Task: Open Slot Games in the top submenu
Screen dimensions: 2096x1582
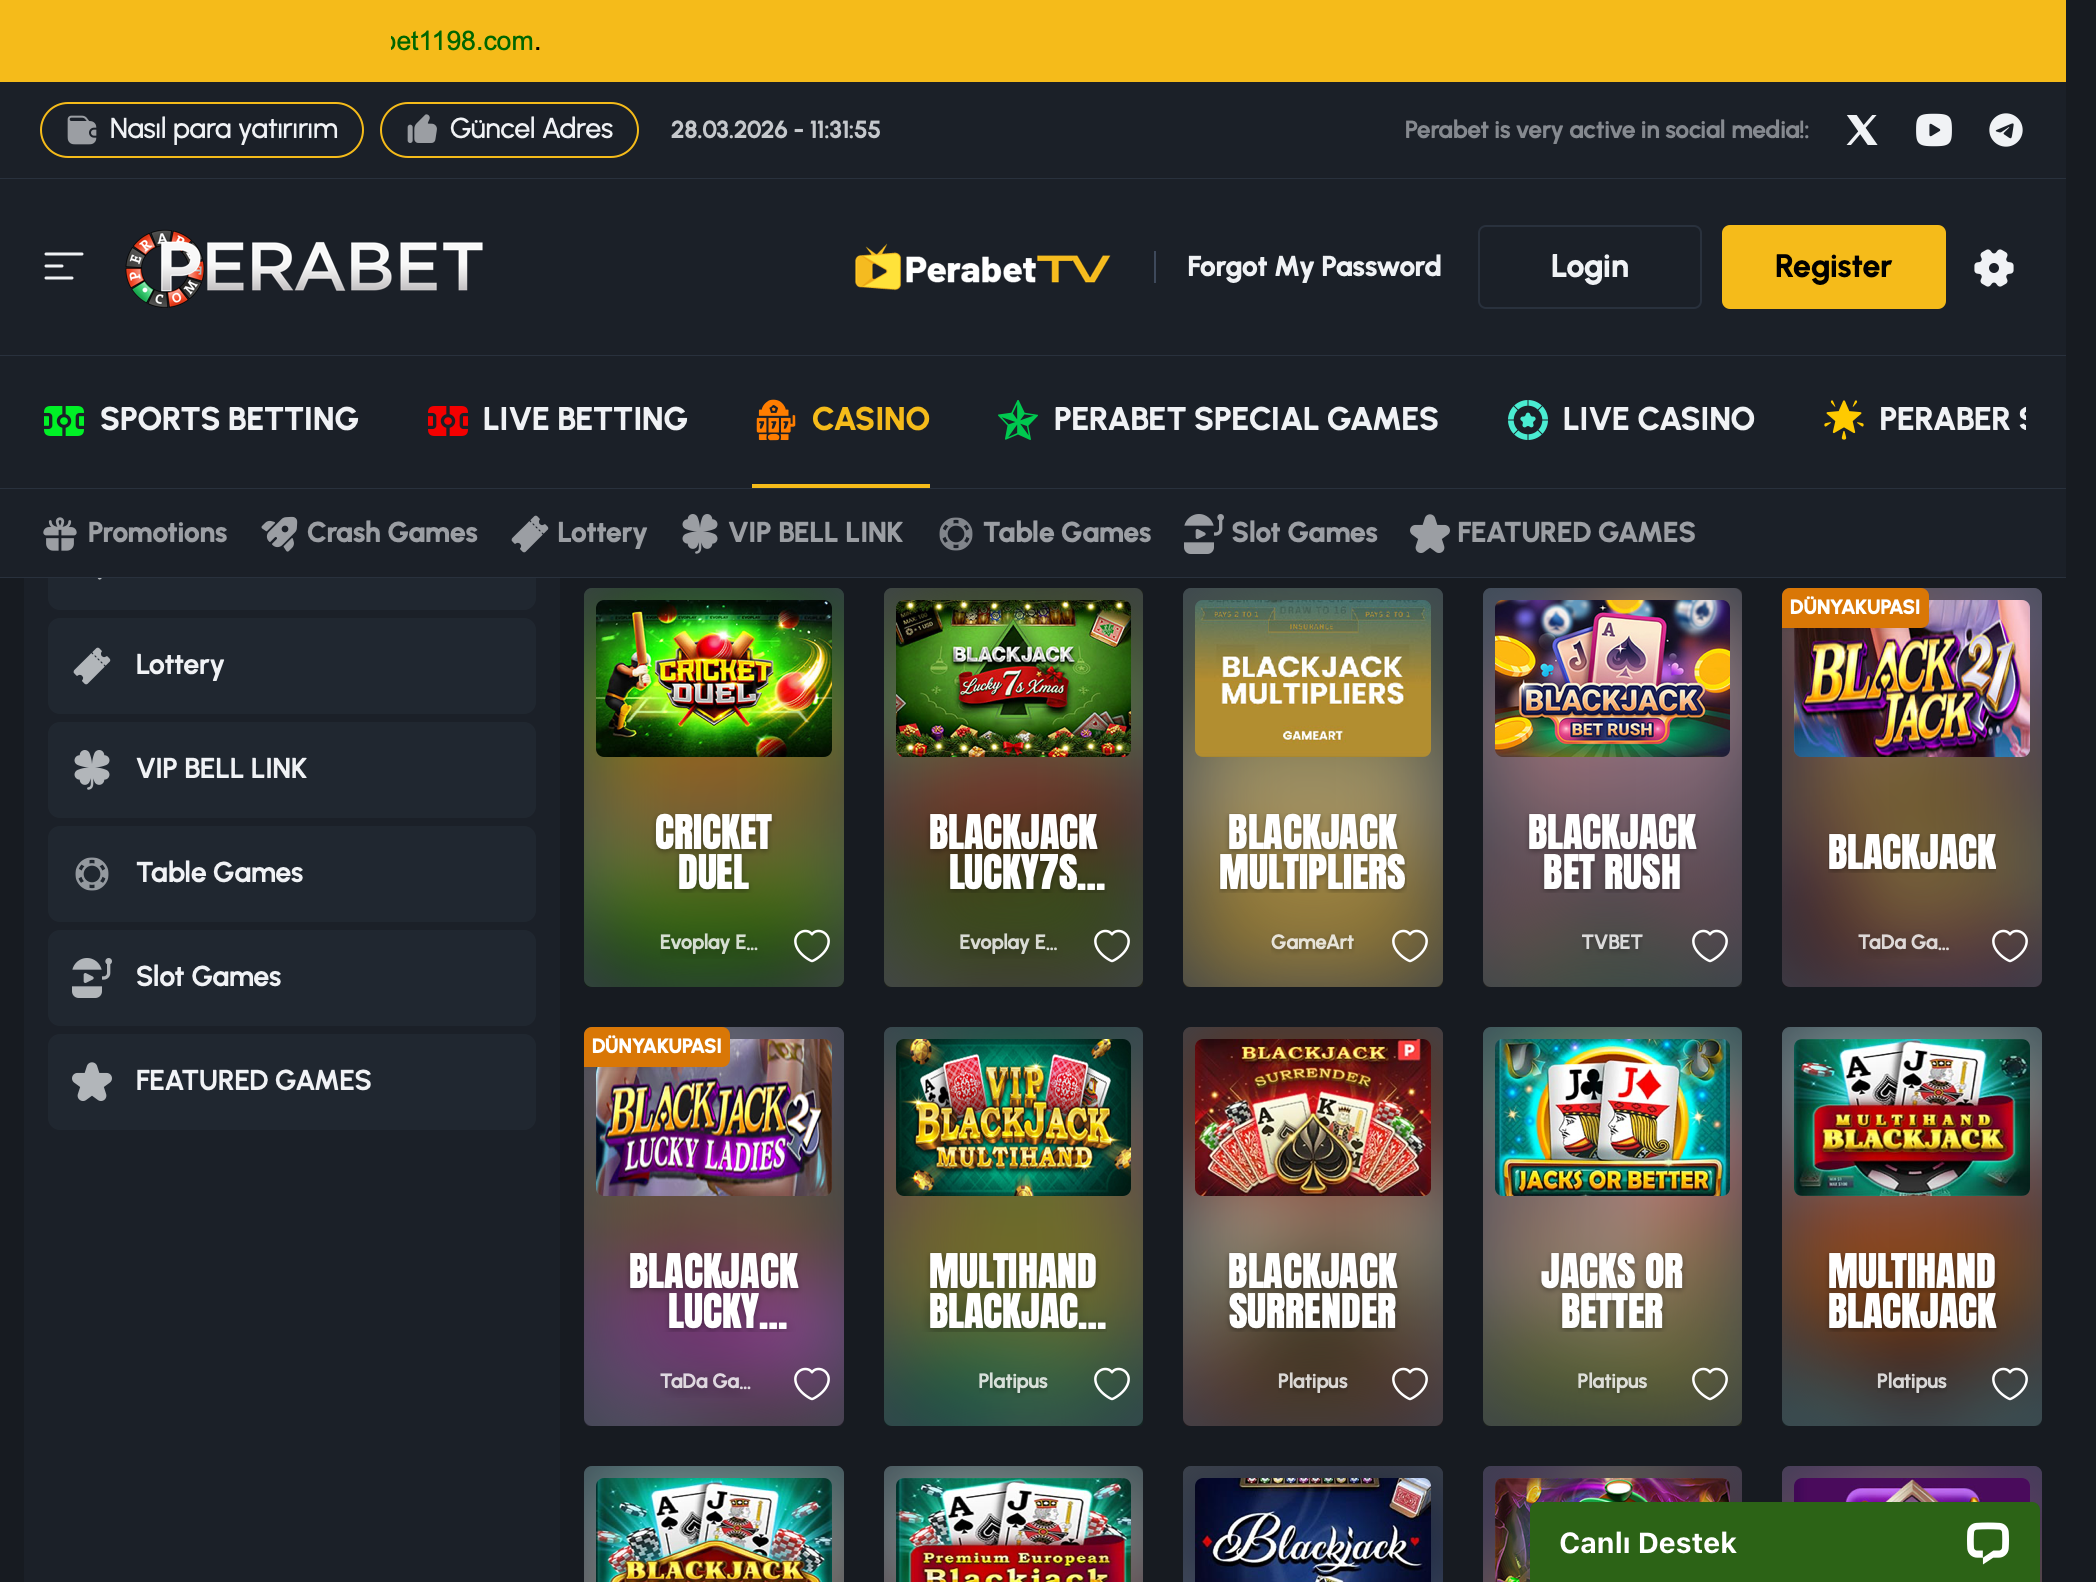Action: [1281, 533]
